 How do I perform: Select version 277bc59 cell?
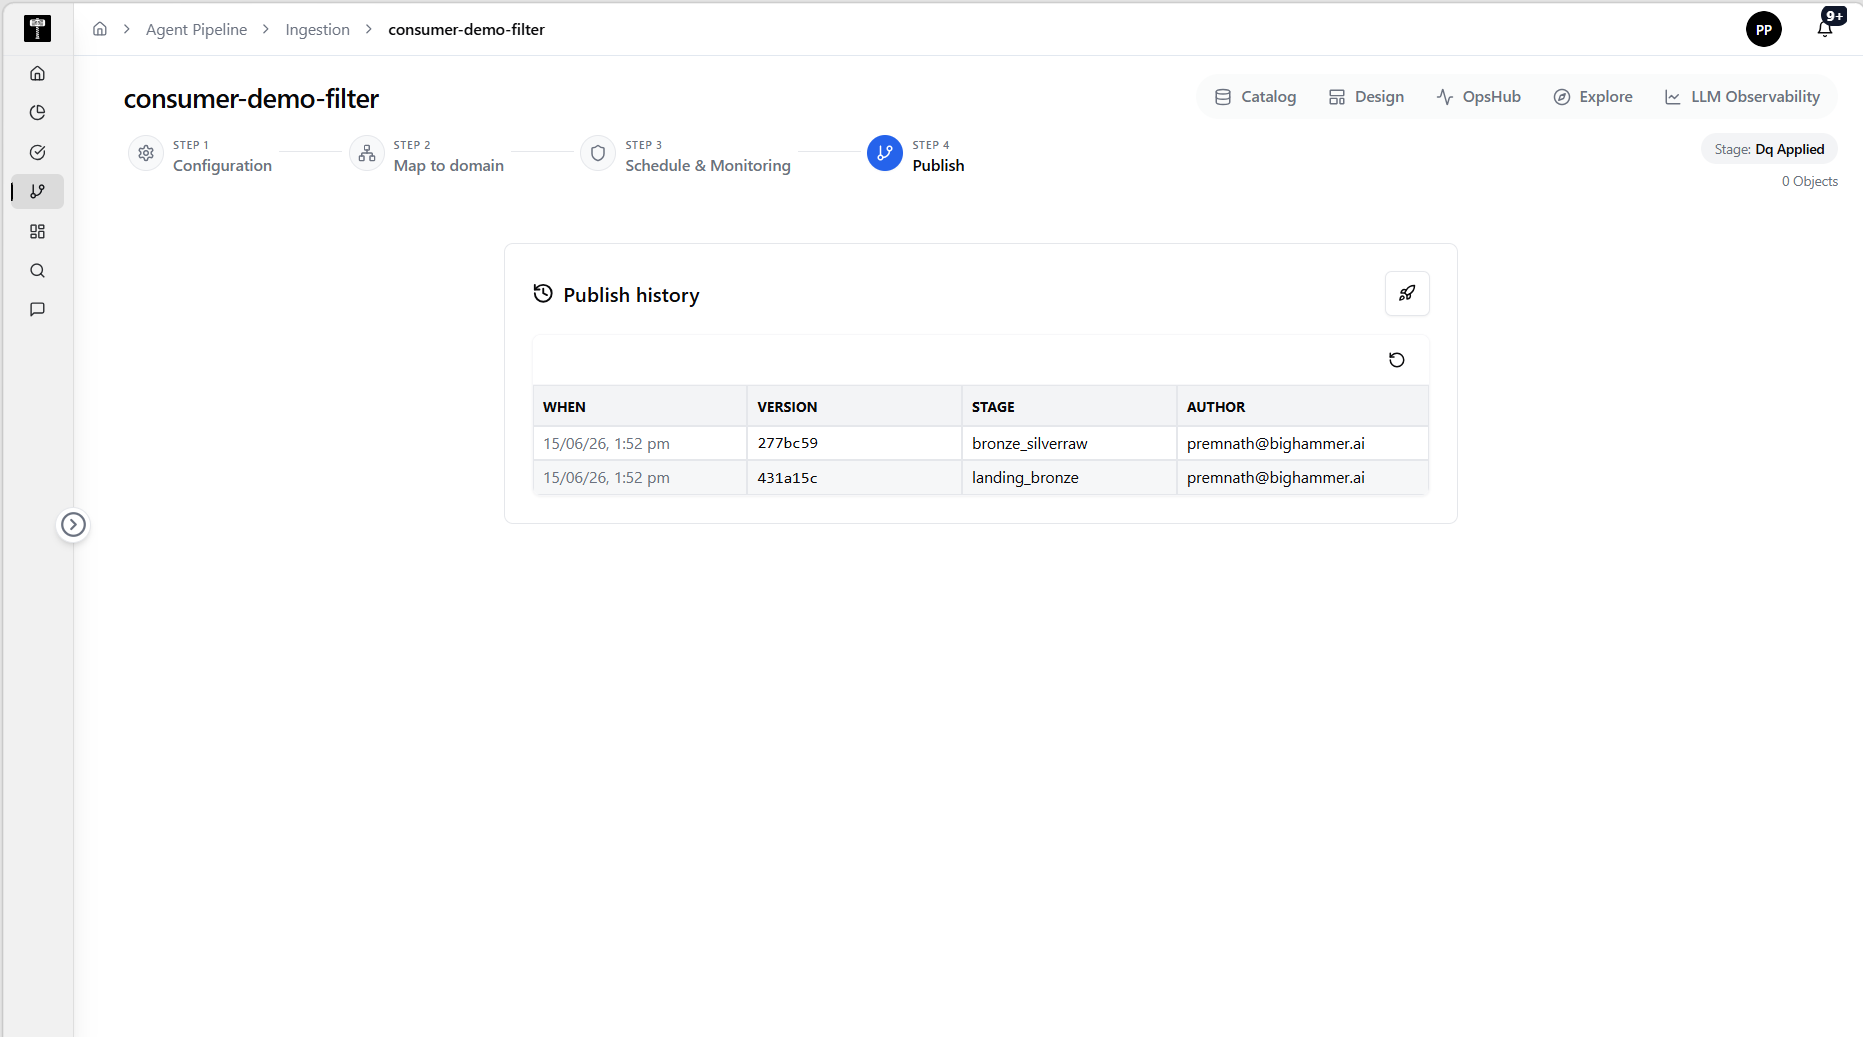click(854, 443)
